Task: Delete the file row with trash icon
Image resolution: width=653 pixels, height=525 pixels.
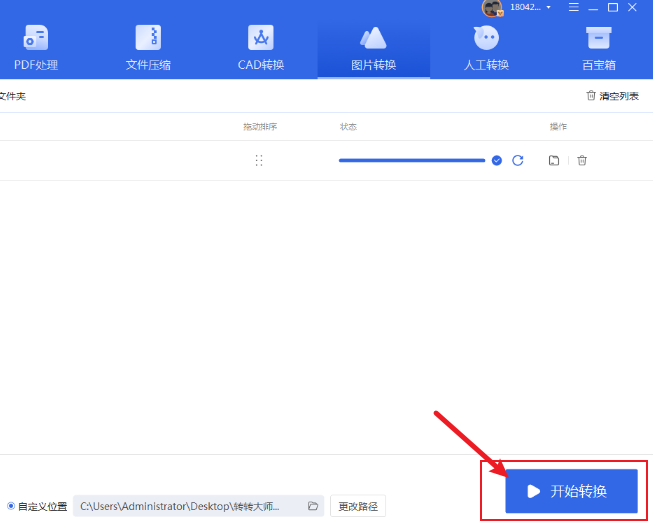Action: 582,160
